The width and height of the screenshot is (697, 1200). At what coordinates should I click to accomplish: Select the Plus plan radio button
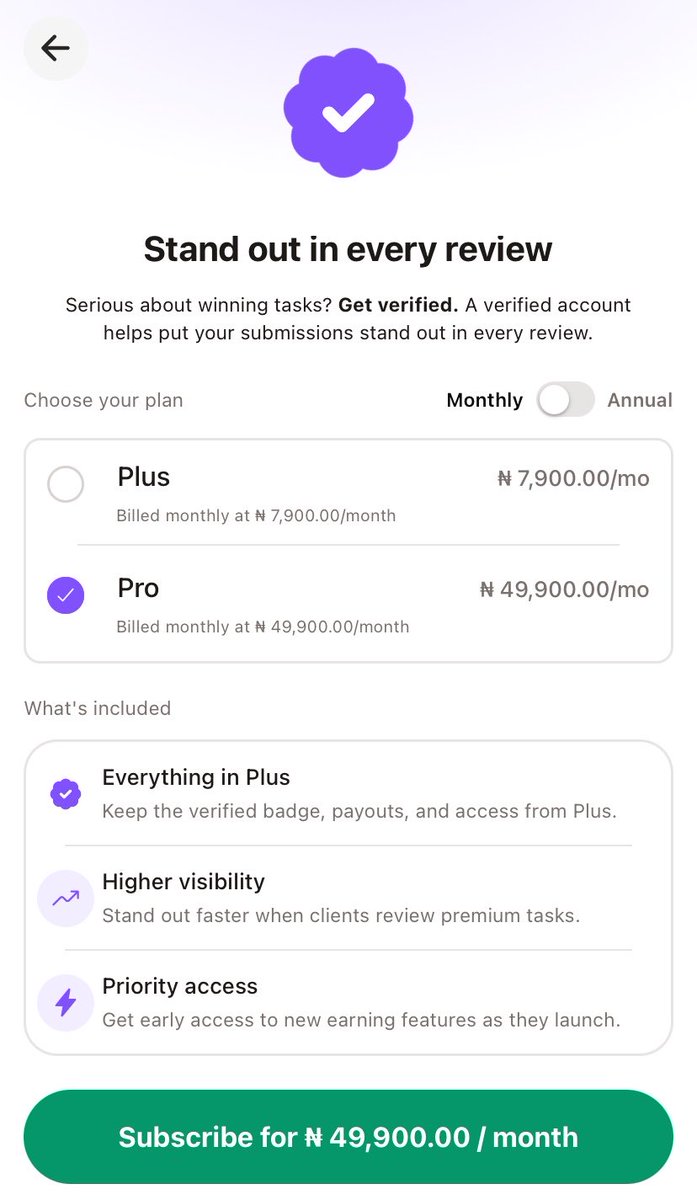[x=66, y=485]
